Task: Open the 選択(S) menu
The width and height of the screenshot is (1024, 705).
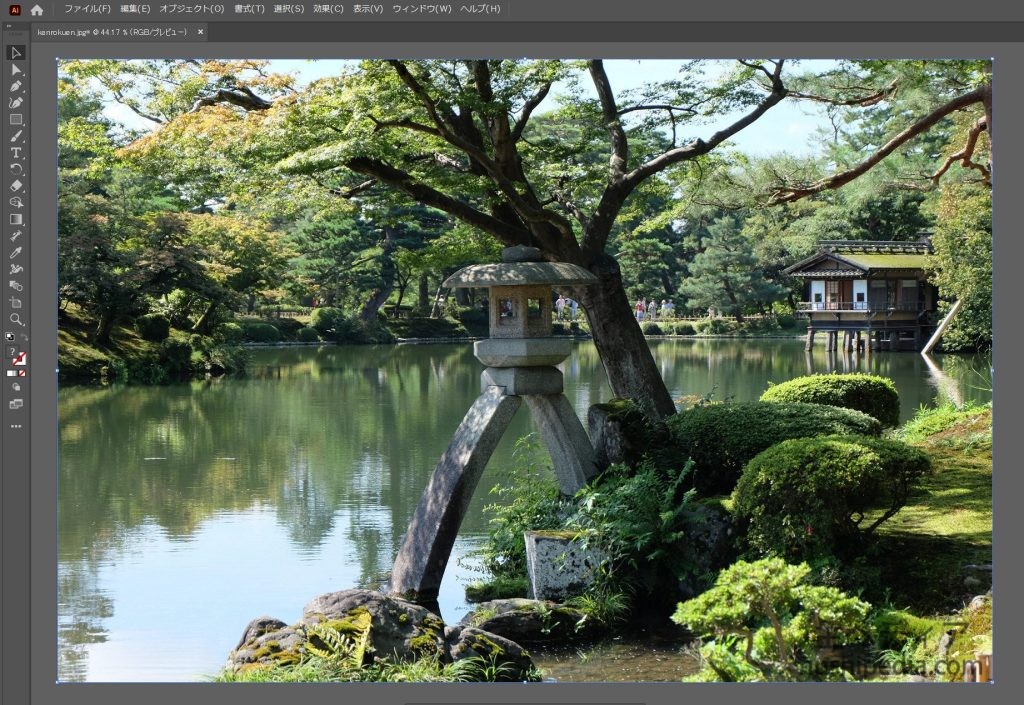Action: (289, 9)
